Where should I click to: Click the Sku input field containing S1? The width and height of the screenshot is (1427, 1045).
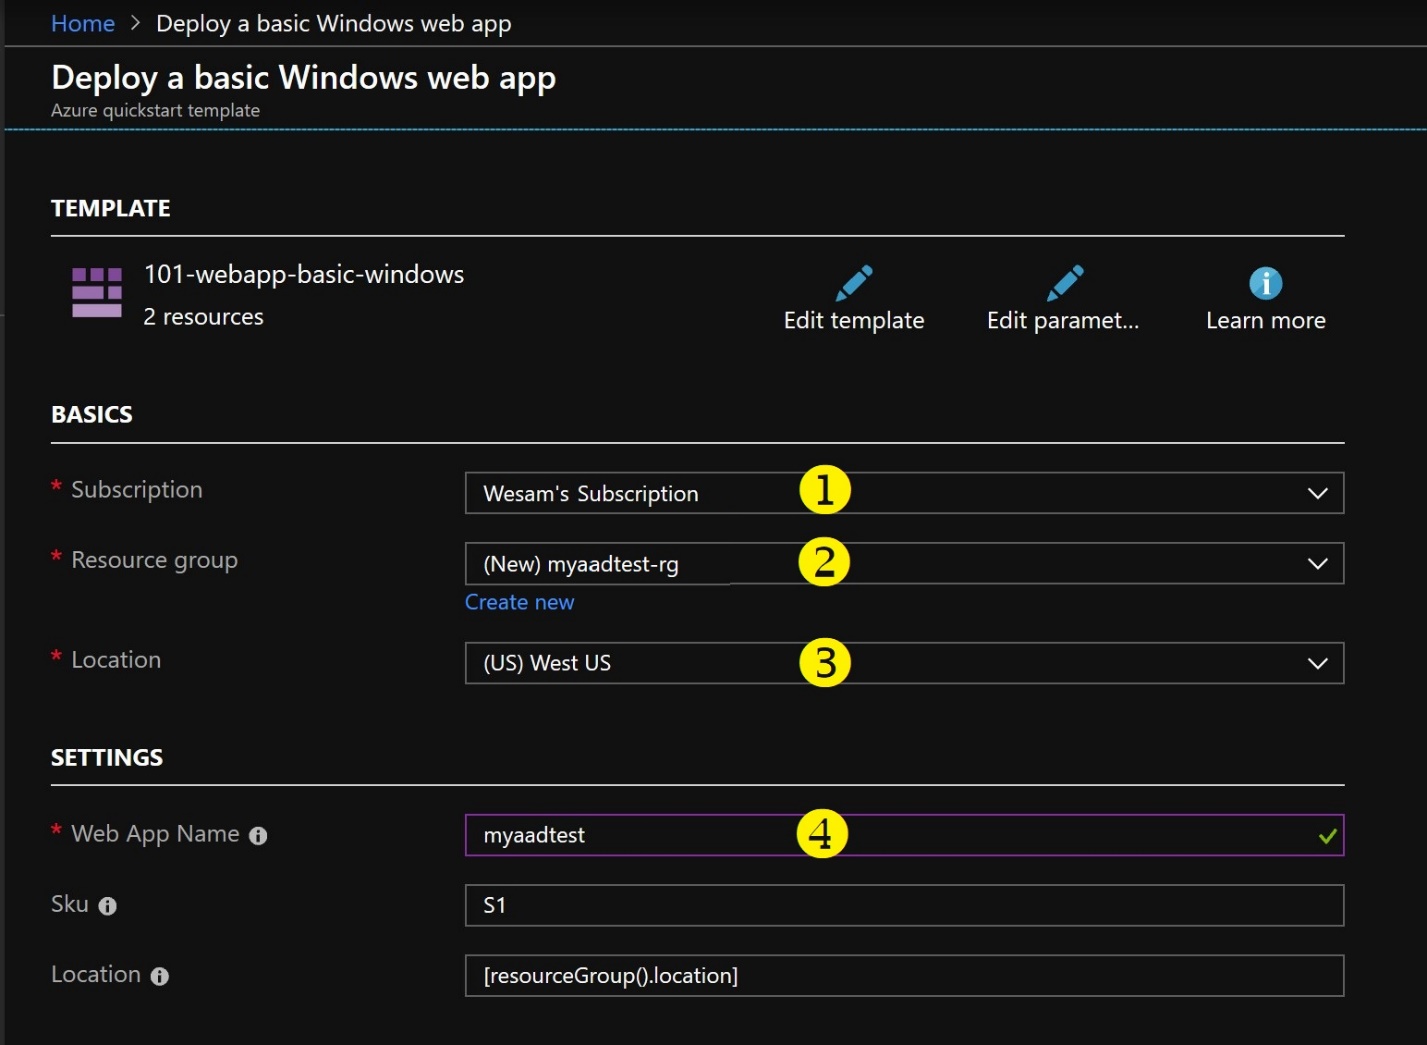(x=904, y=905)
